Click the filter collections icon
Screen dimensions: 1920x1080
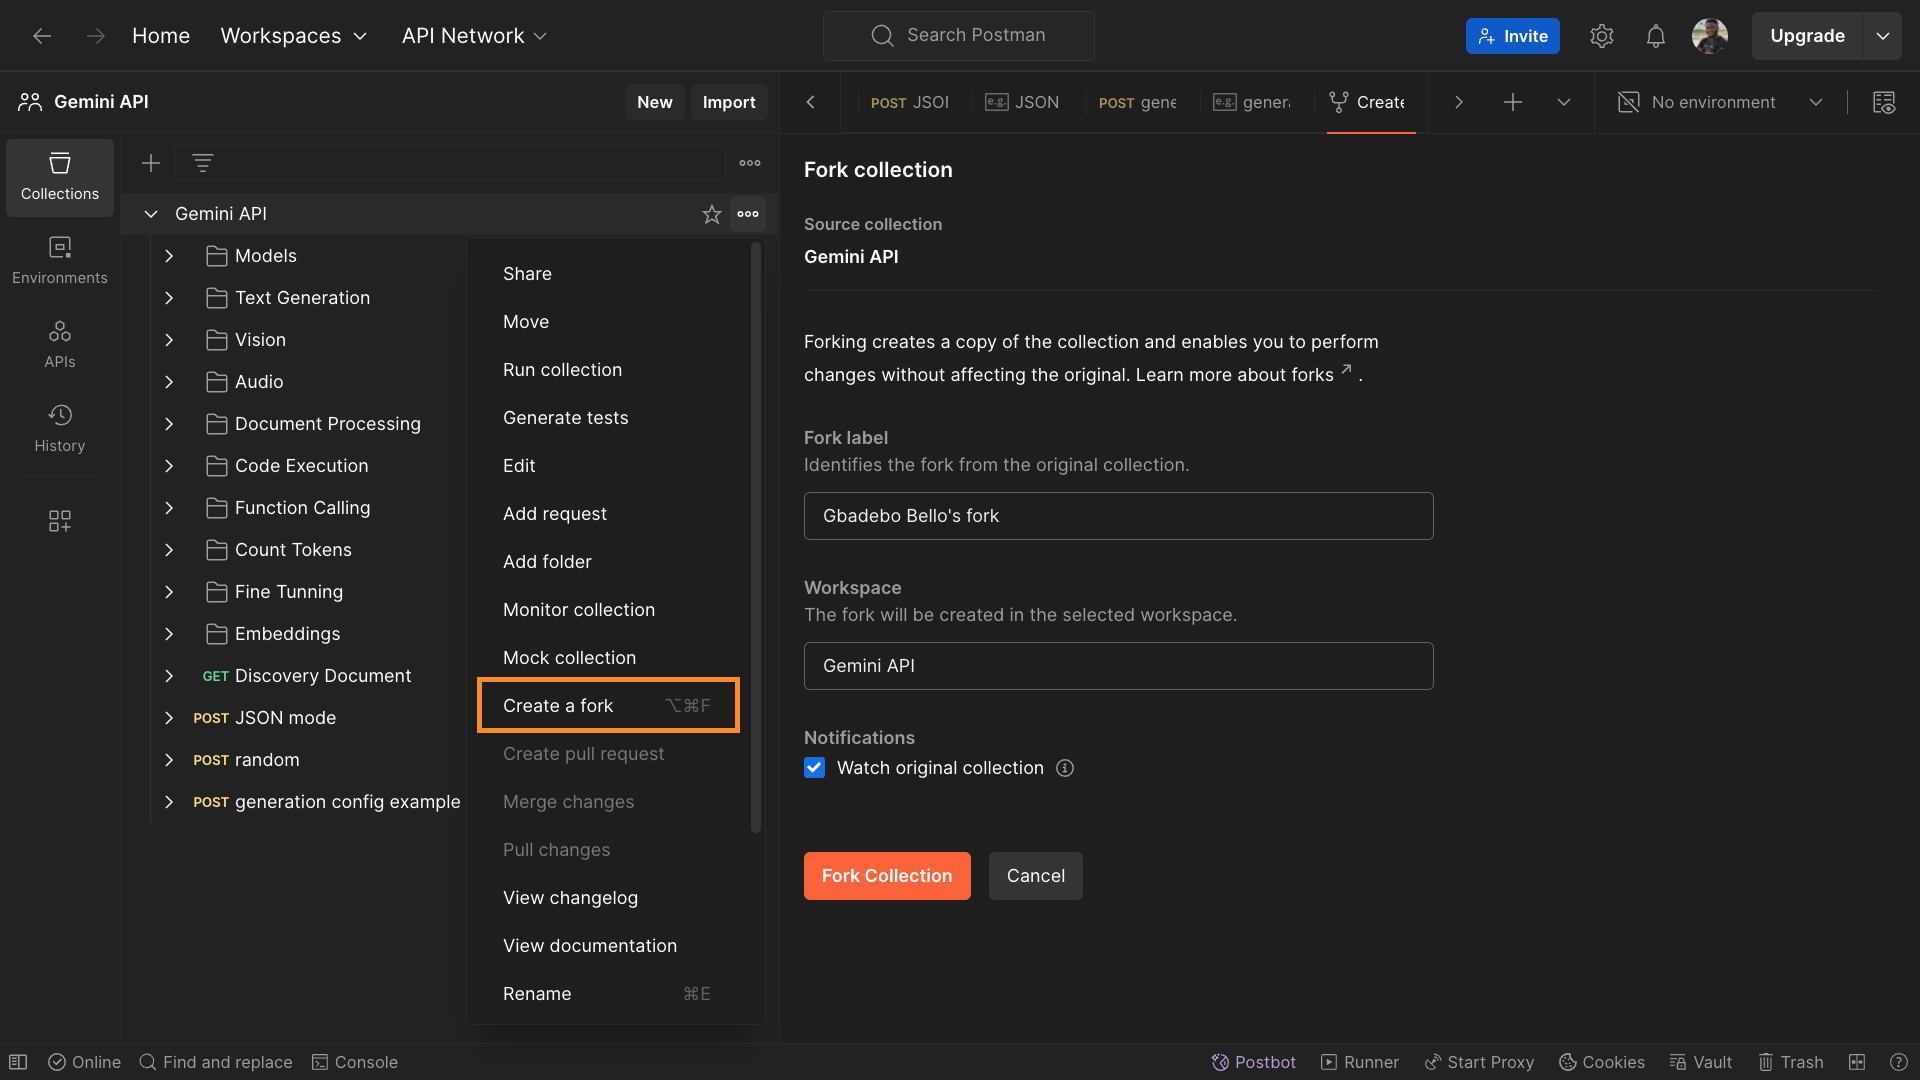coord(203,163)
